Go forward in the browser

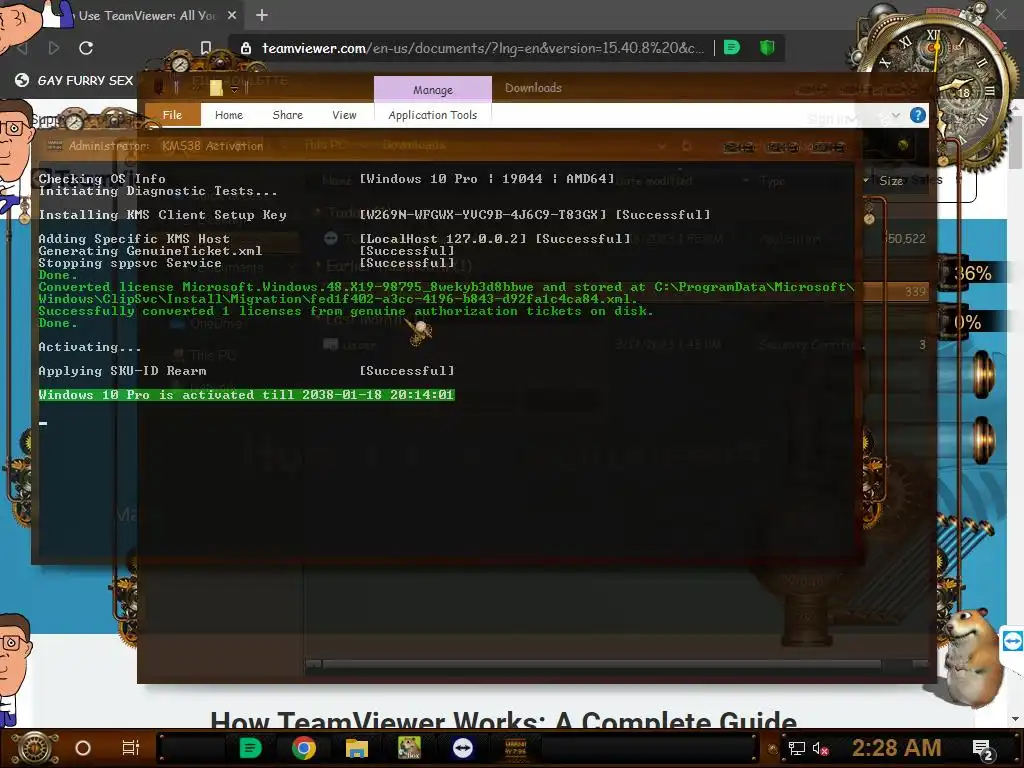pos(54,48)
